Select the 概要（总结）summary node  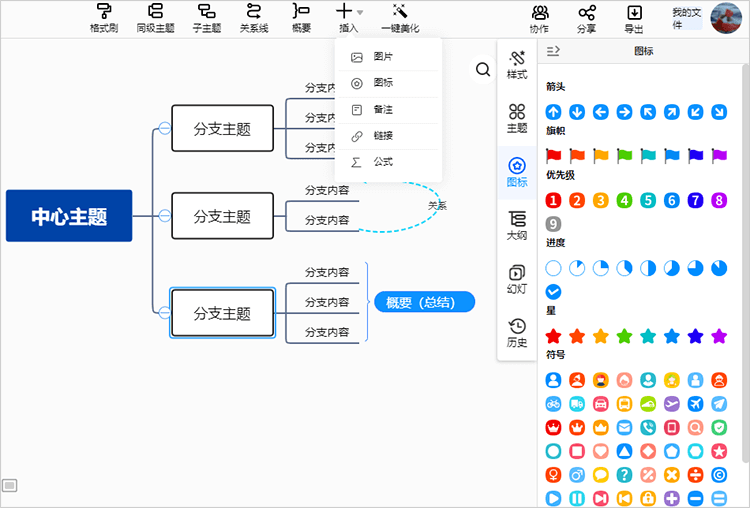click(424, 302)
